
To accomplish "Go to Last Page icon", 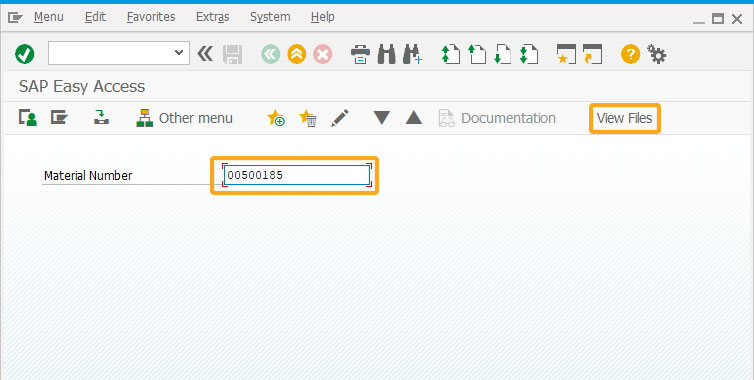I will click(529, 54).
